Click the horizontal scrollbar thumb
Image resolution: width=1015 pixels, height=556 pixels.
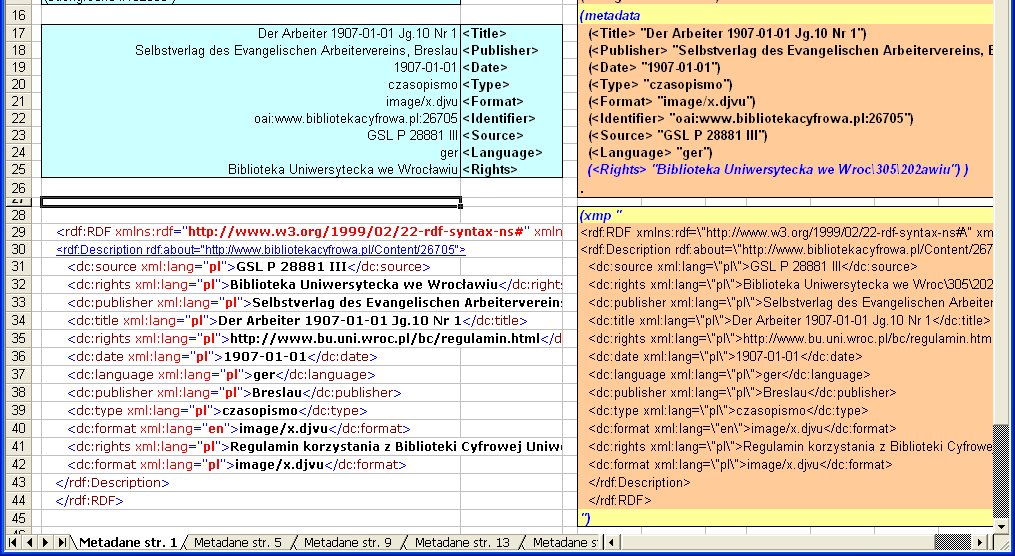click(x=953, y=542)
